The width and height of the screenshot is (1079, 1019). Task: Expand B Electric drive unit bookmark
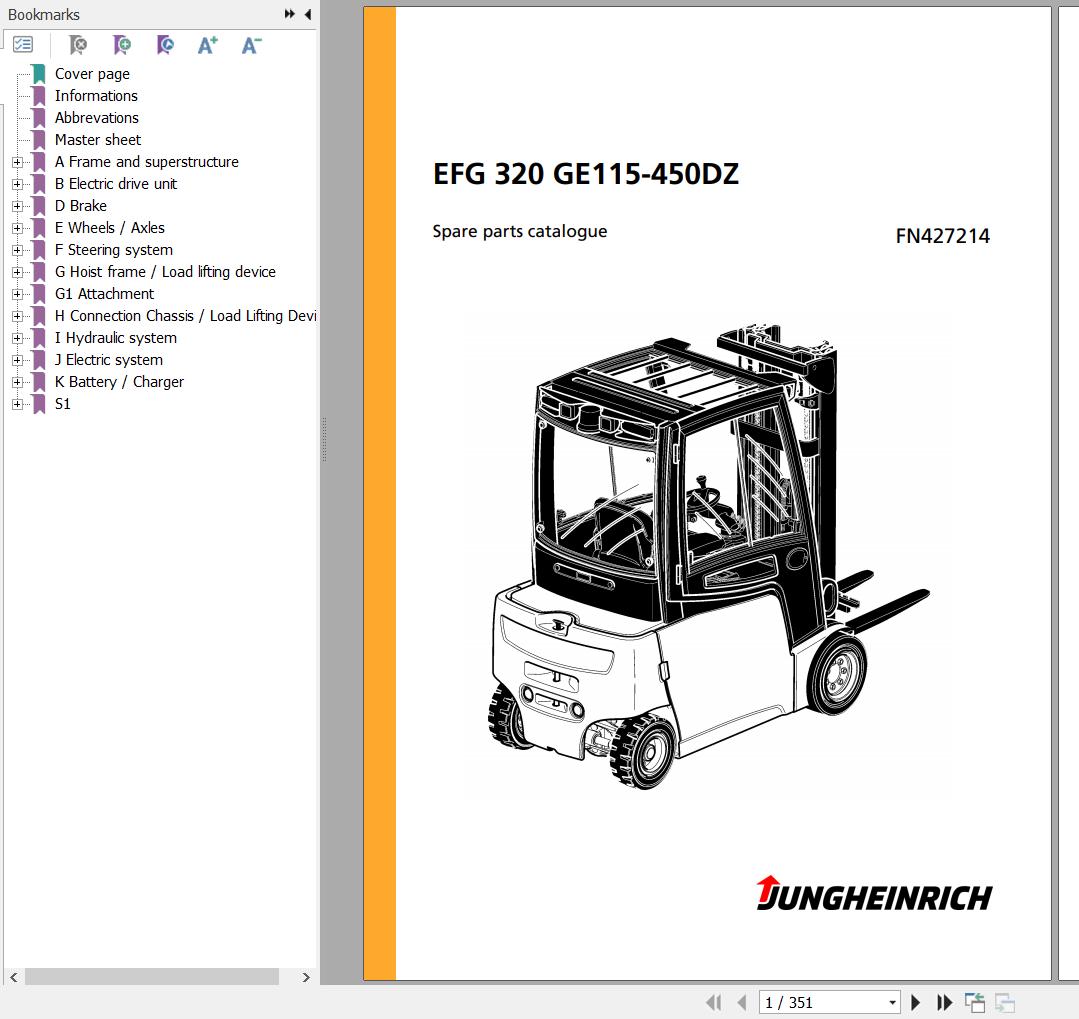point(17,184)
